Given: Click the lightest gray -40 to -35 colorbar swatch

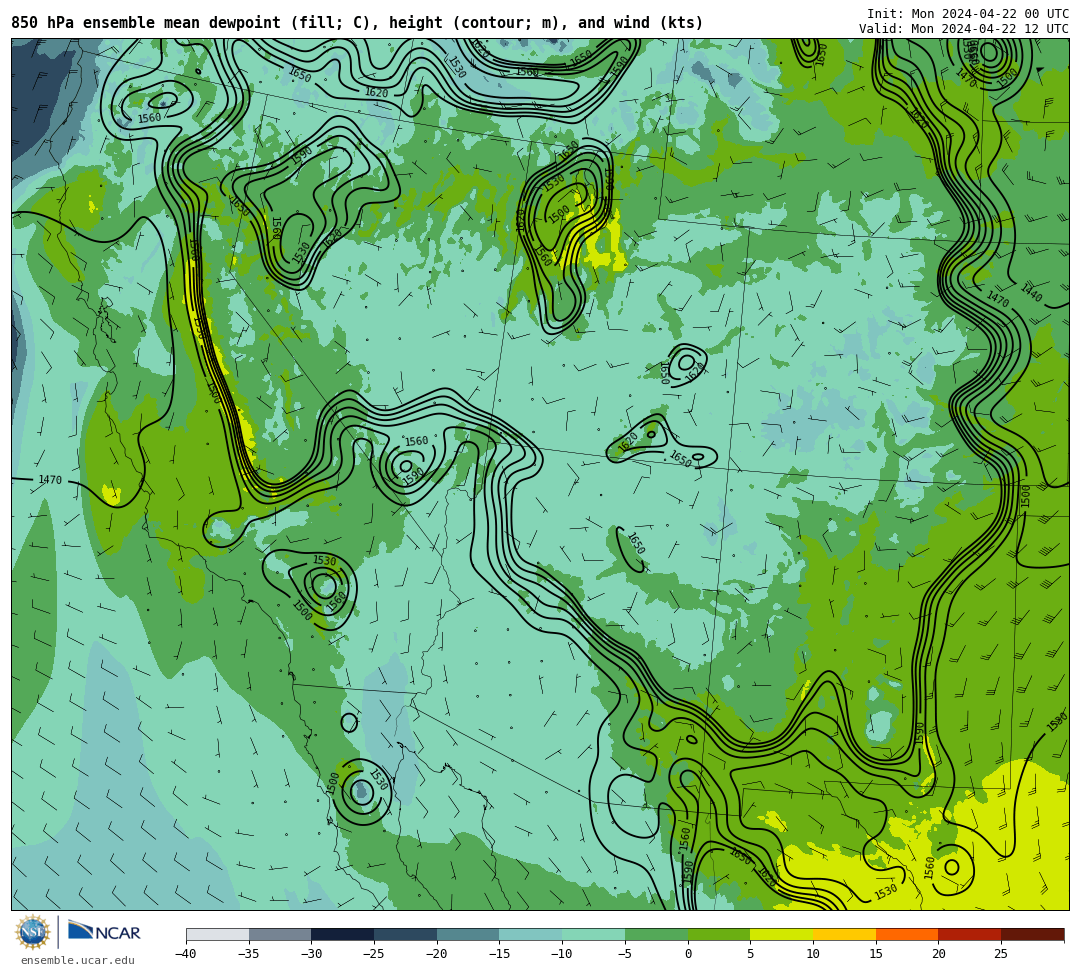Looking at the screenshot, I should (x=218, y=934).
